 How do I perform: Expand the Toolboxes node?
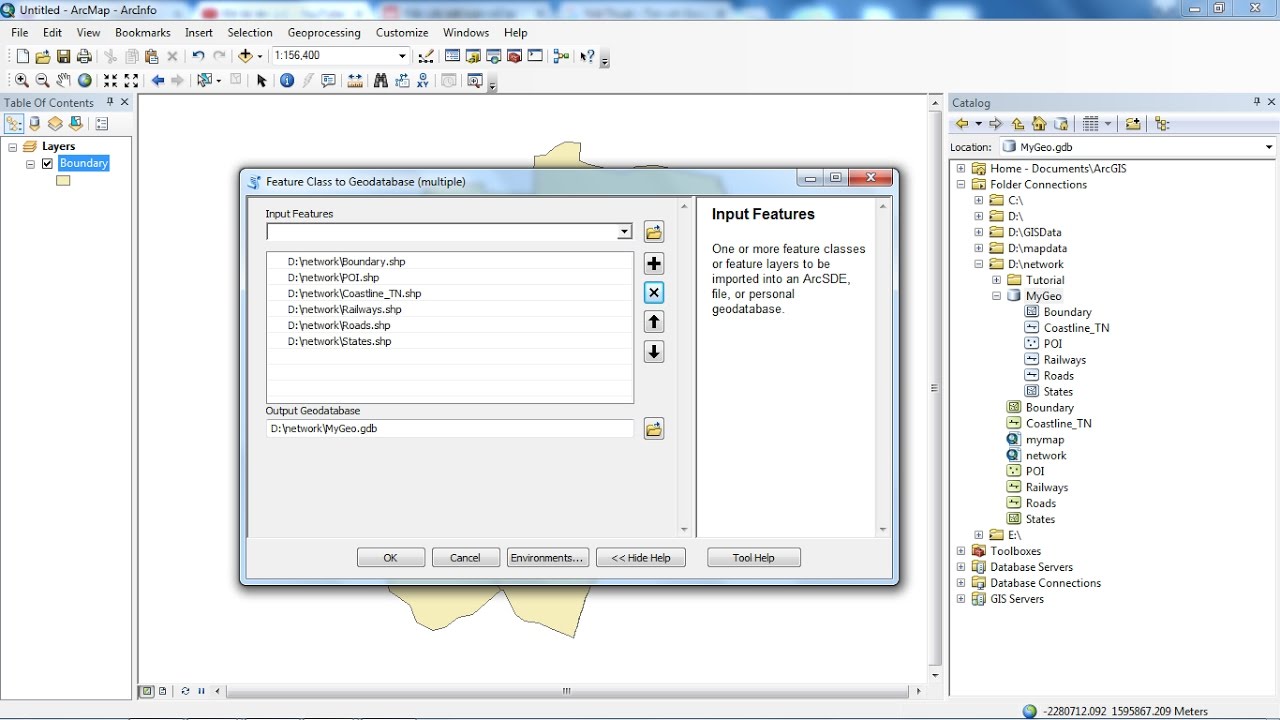961,552
